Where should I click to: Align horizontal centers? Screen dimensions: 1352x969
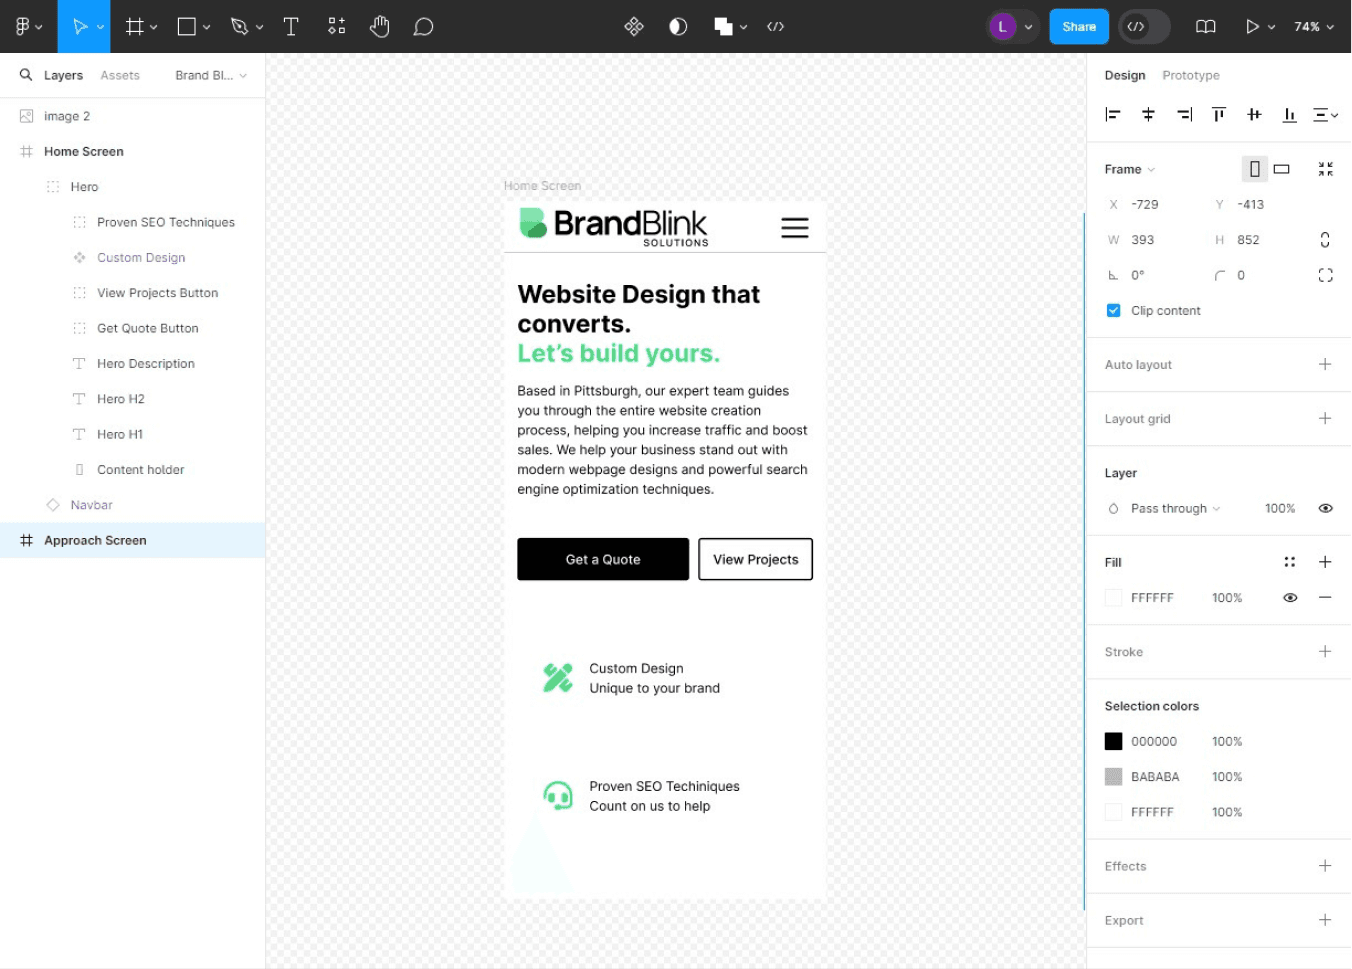pos(1148,115)
